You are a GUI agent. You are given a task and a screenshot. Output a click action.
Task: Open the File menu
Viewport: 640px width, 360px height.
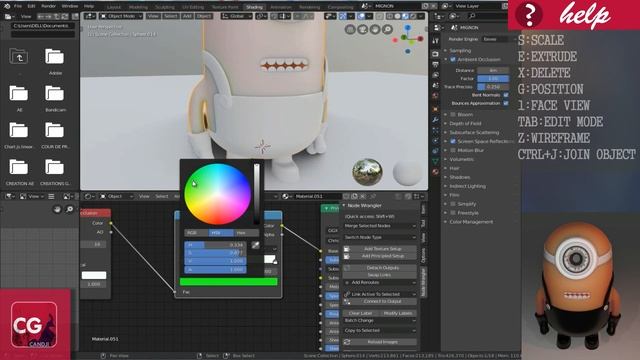(x=18, y=6)
